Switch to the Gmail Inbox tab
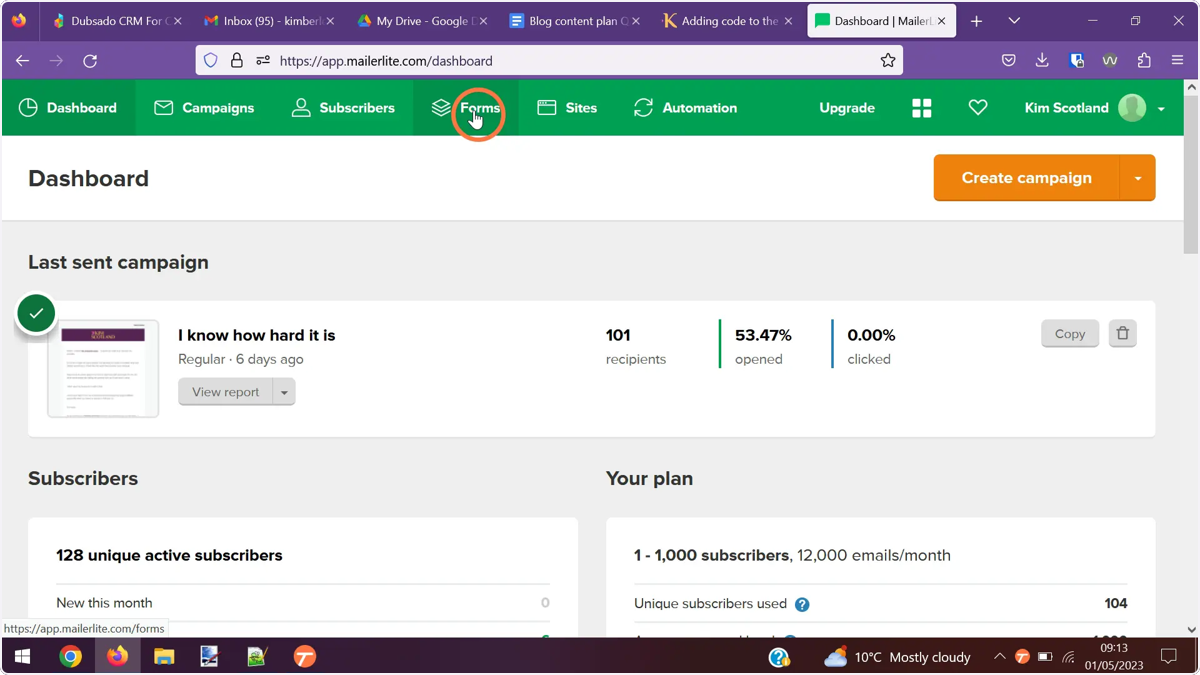This screenshot has height=675, width=1200. 268,21
